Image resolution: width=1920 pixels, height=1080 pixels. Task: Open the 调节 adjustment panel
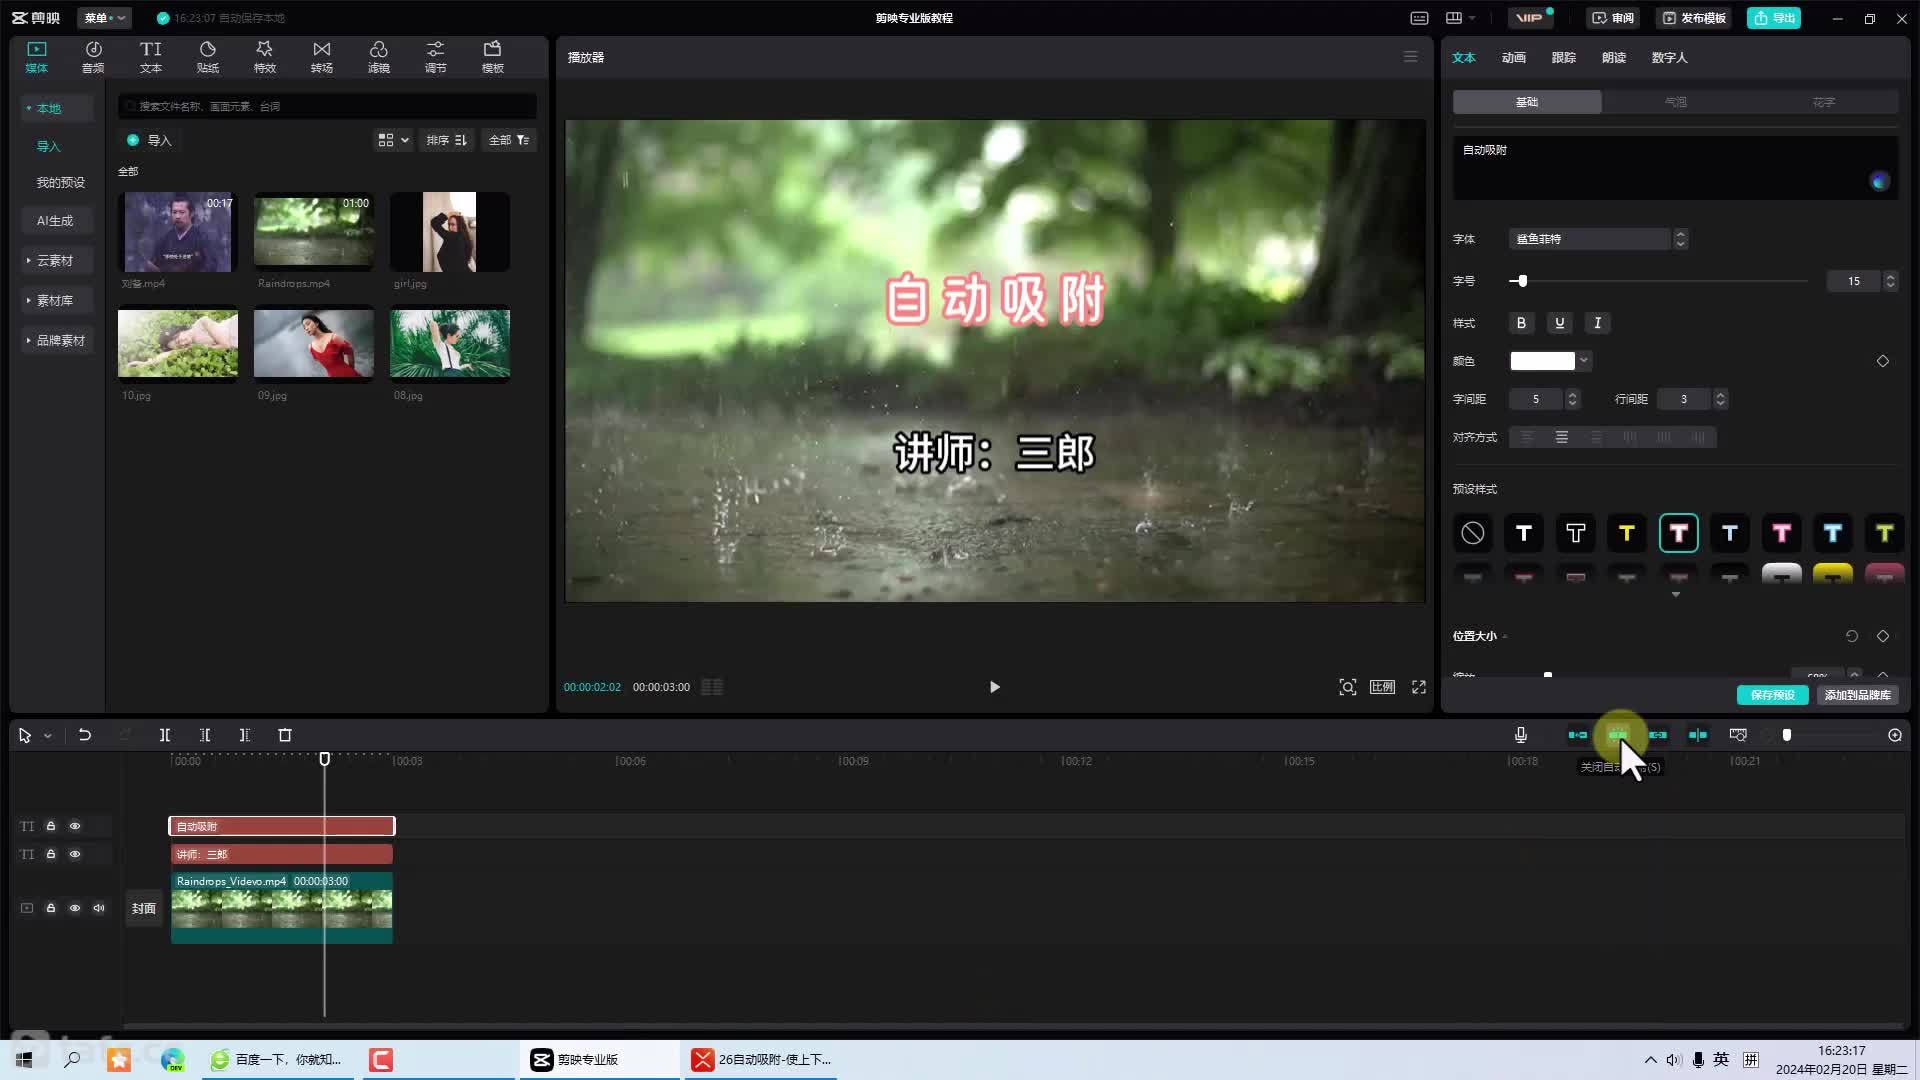[435, 57]
